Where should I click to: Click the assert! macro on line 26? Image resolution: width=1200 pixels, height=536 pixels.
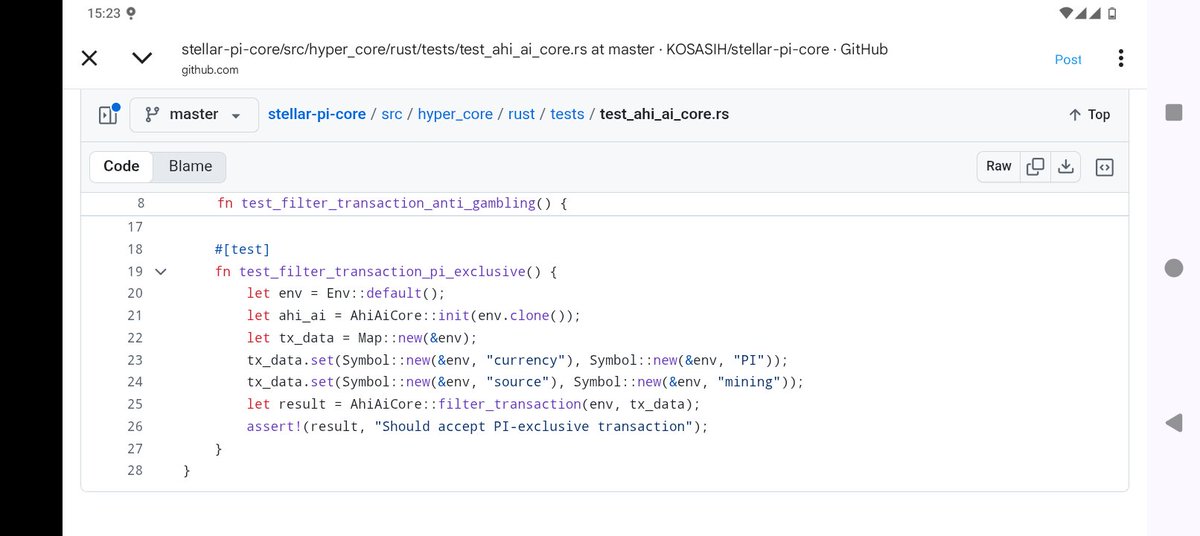[274, 426]
